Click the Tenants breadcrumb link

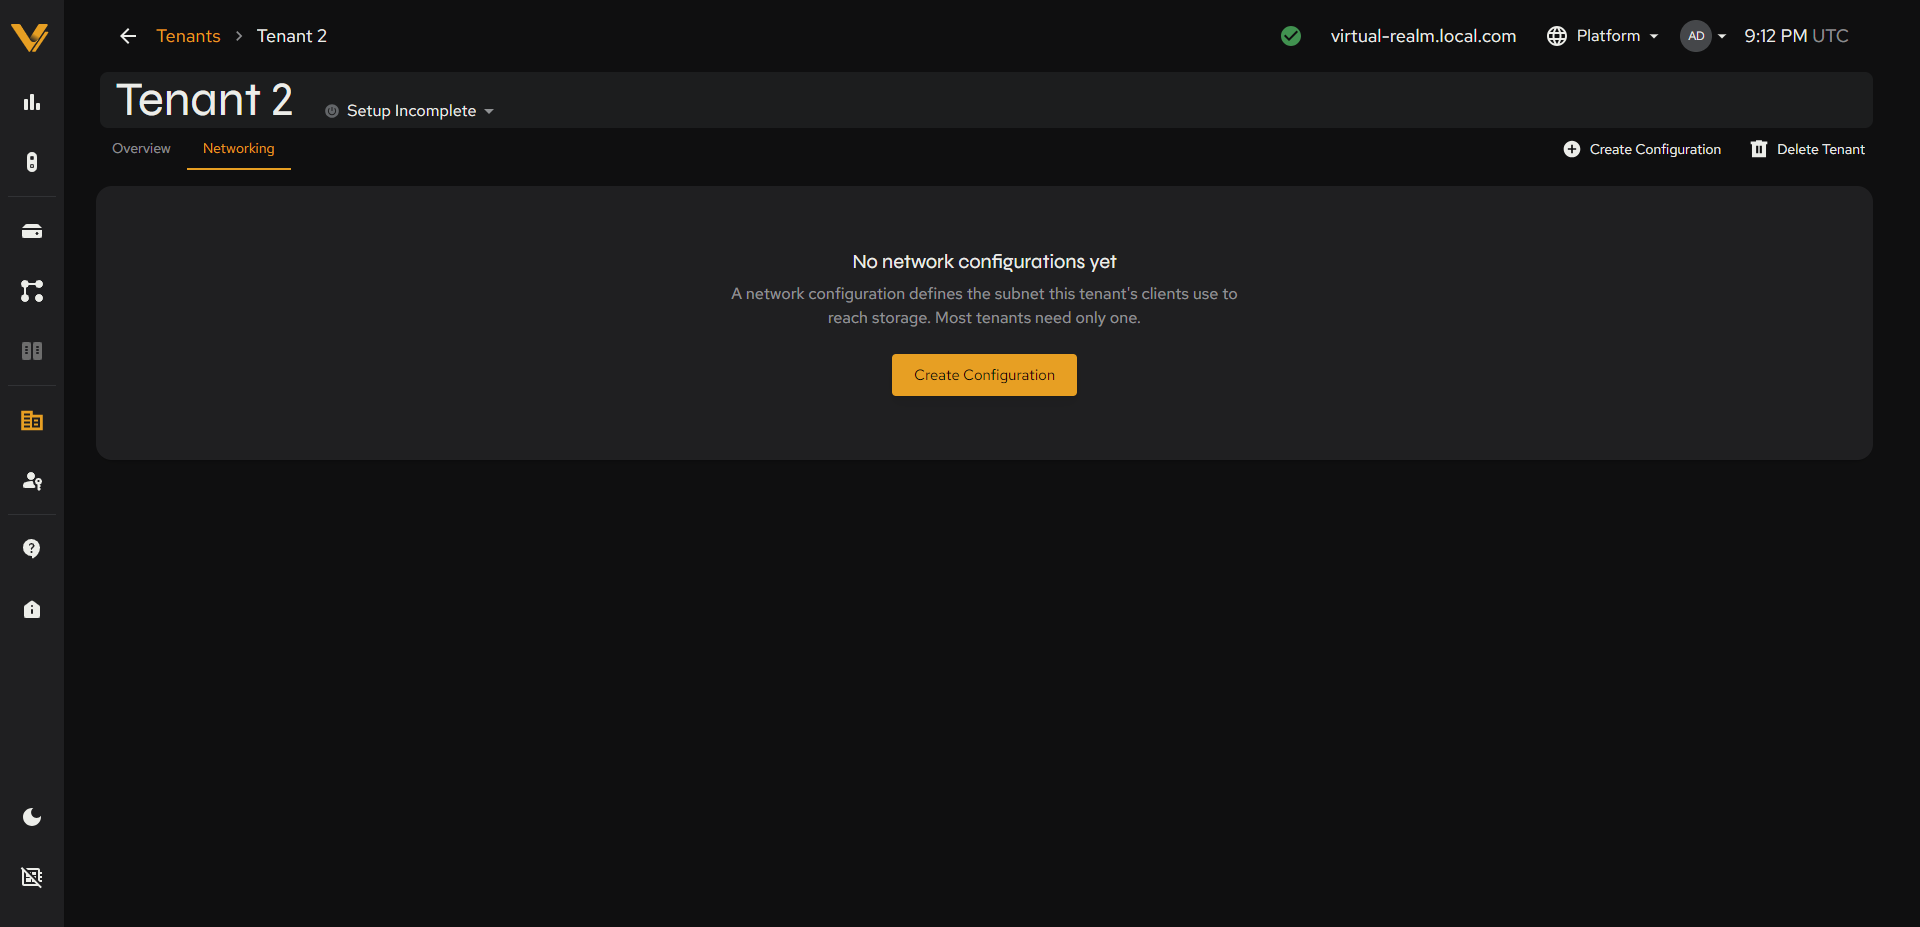[188, 36]
